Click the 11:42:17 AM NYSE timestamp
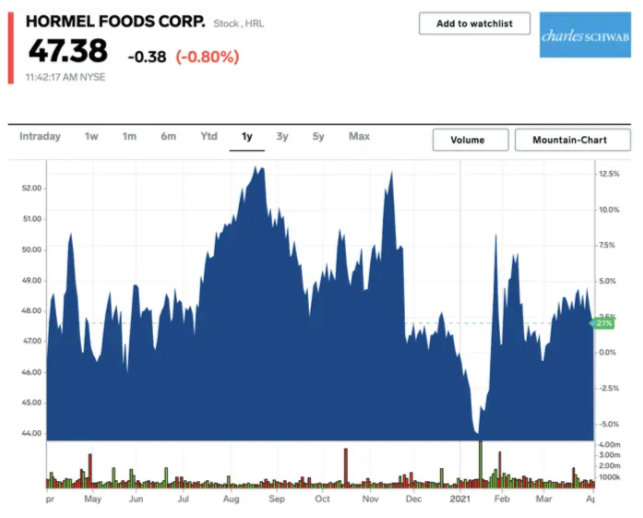 [x=65, y=77]
